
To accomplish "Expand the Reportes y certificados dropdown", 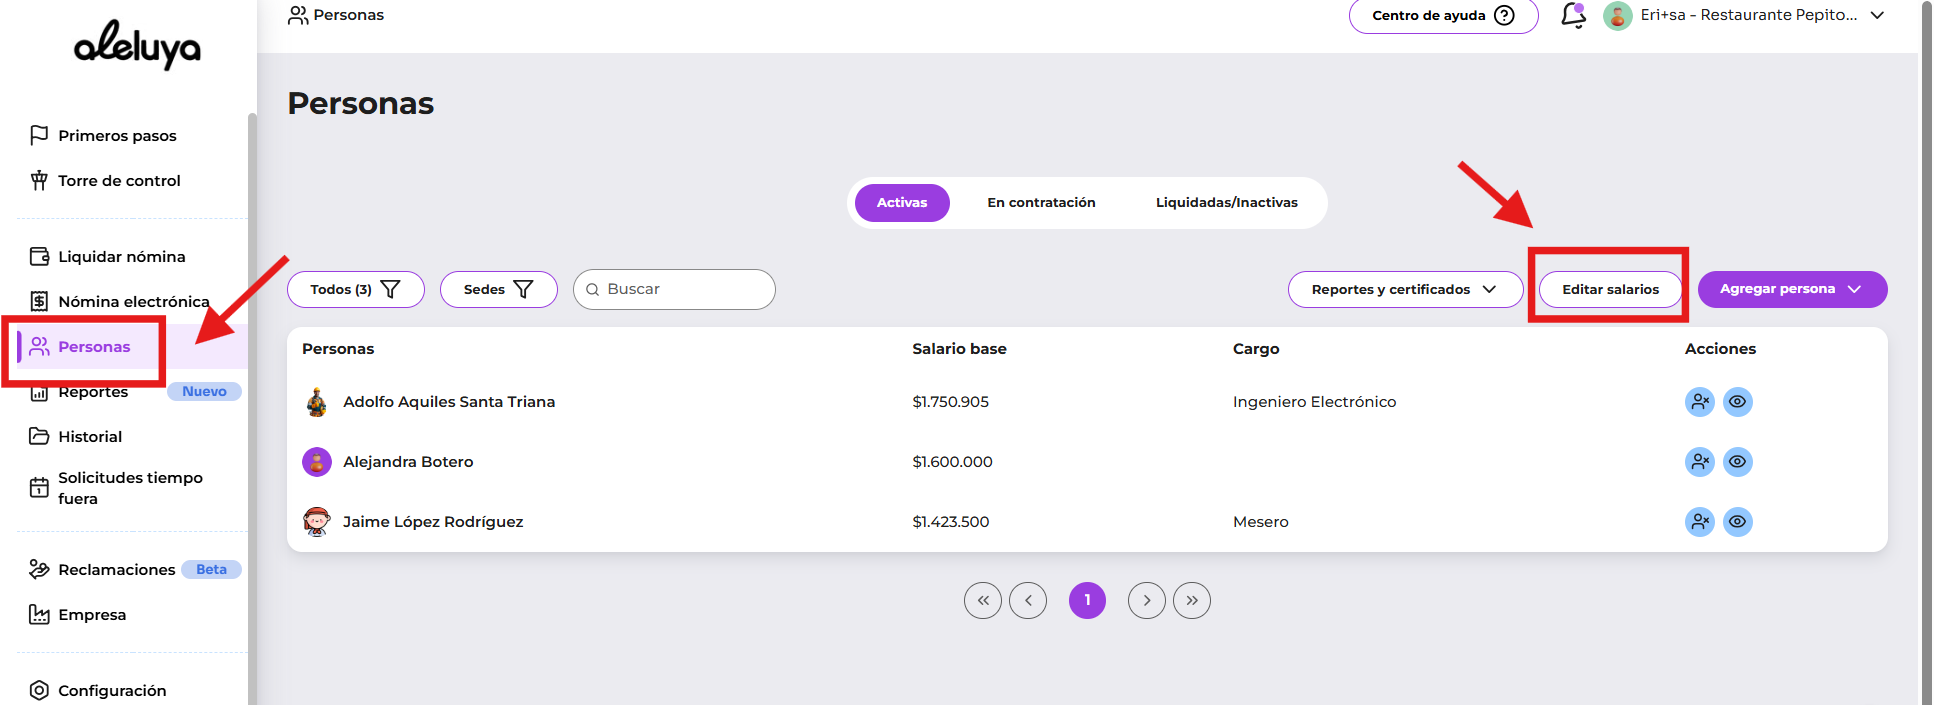I will (1404, 290).
